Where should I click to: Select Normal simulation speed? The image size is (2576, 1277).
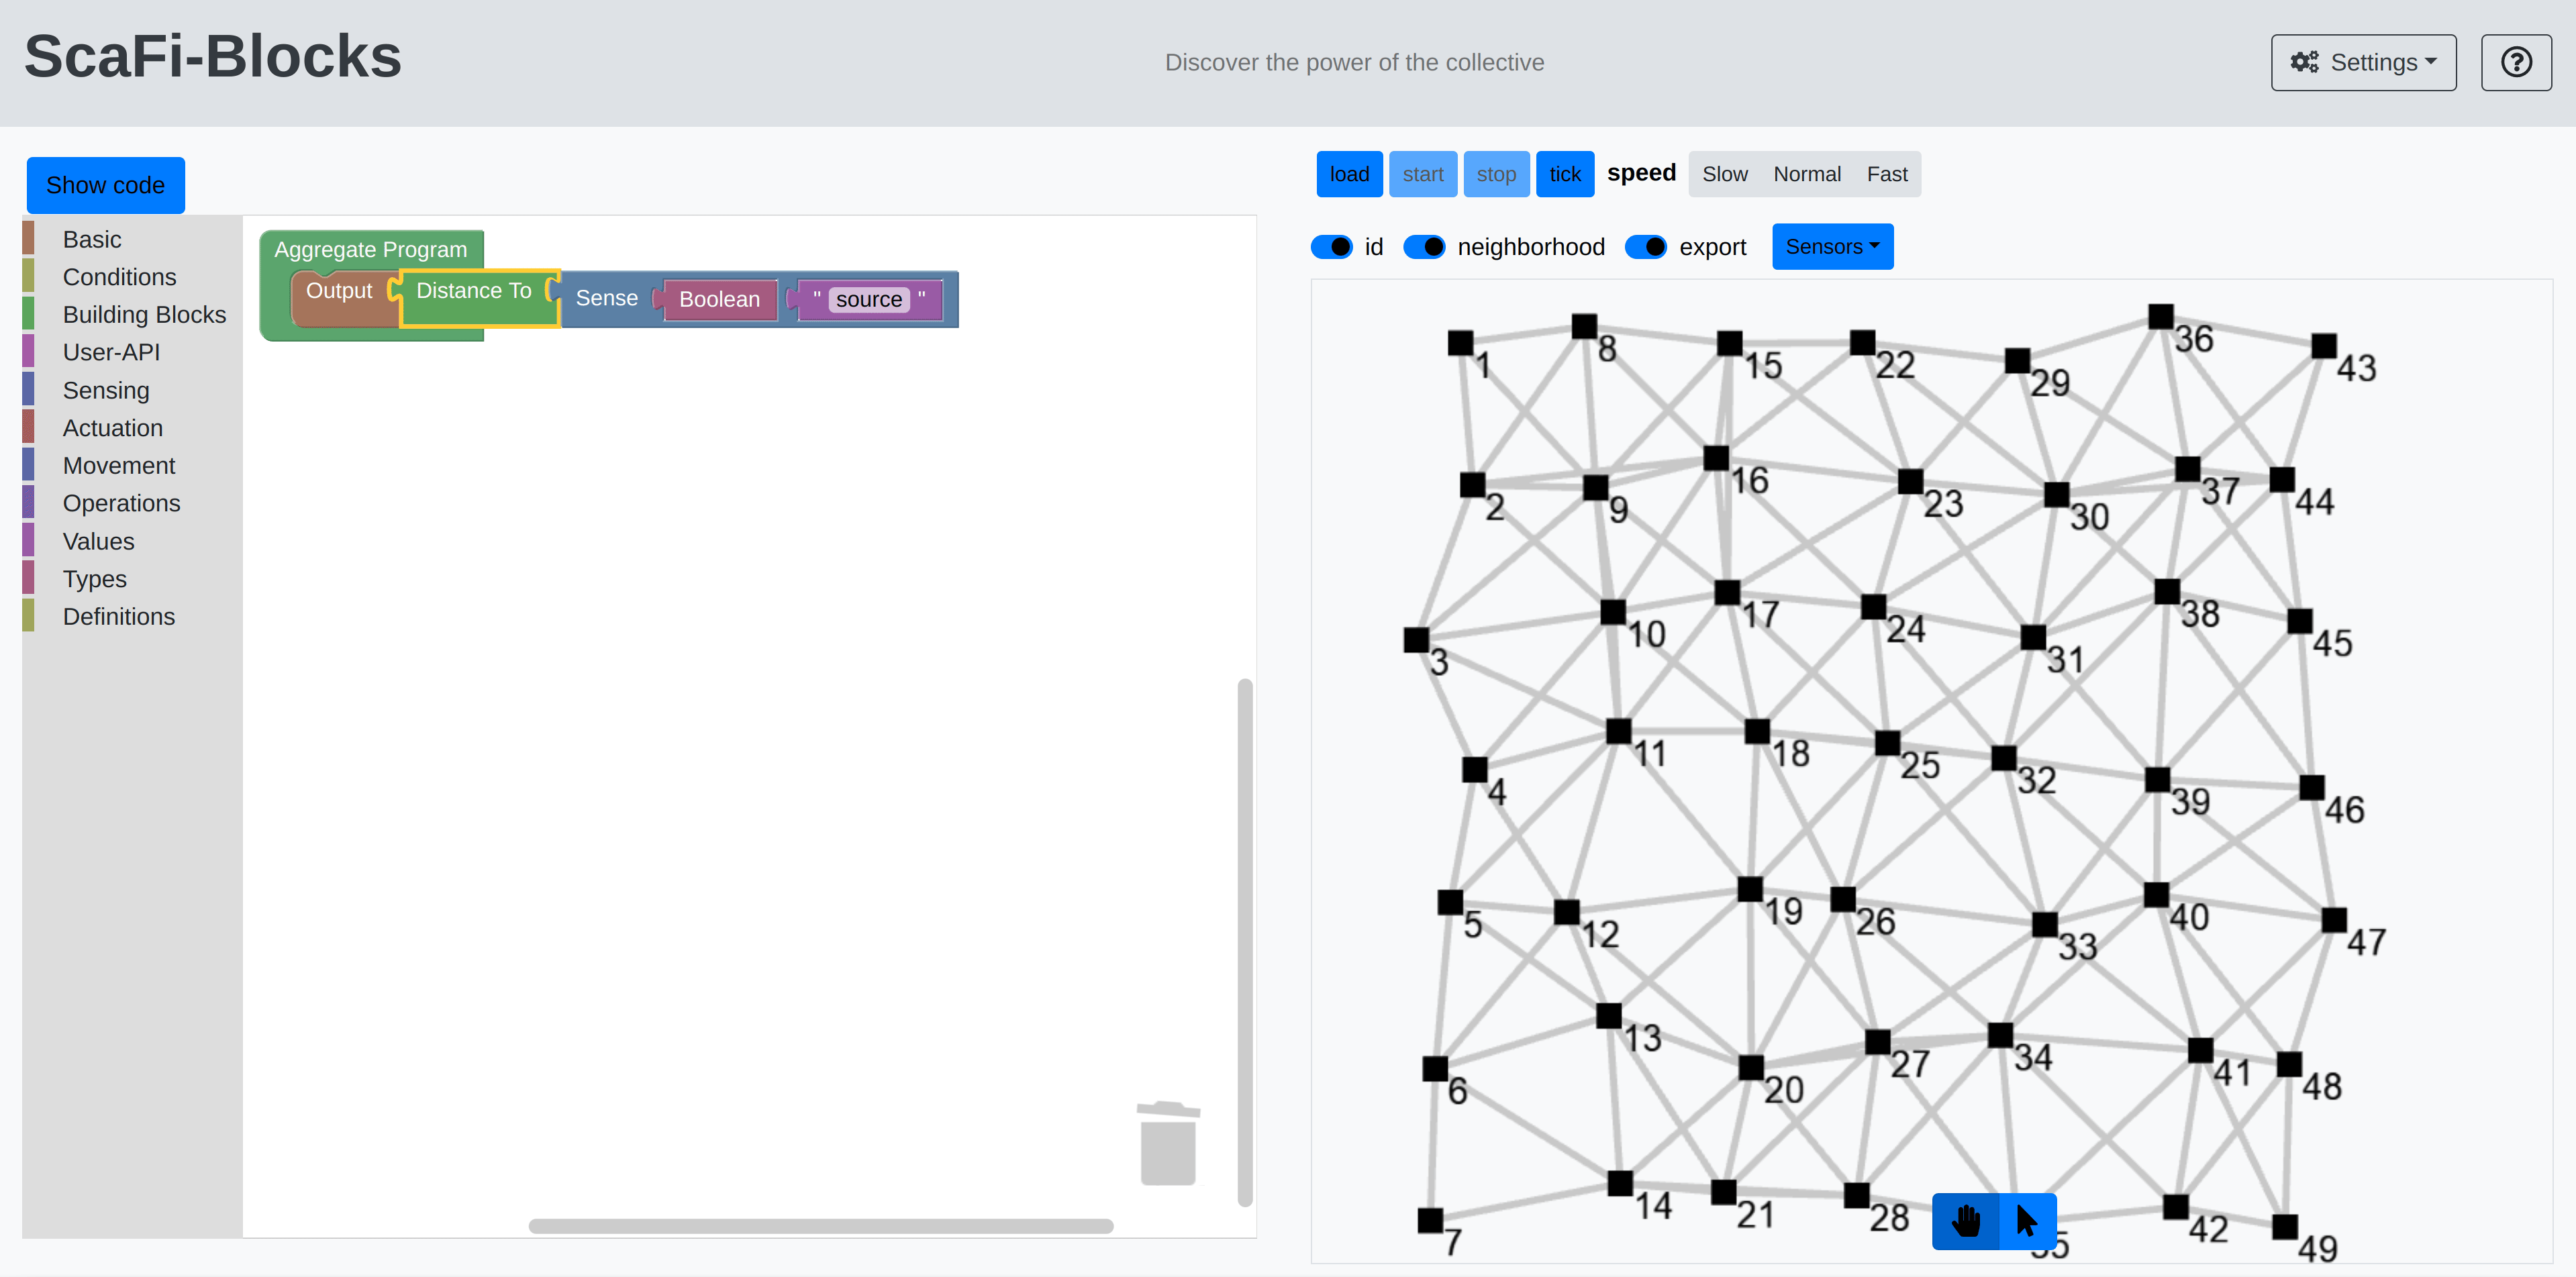1805,172
